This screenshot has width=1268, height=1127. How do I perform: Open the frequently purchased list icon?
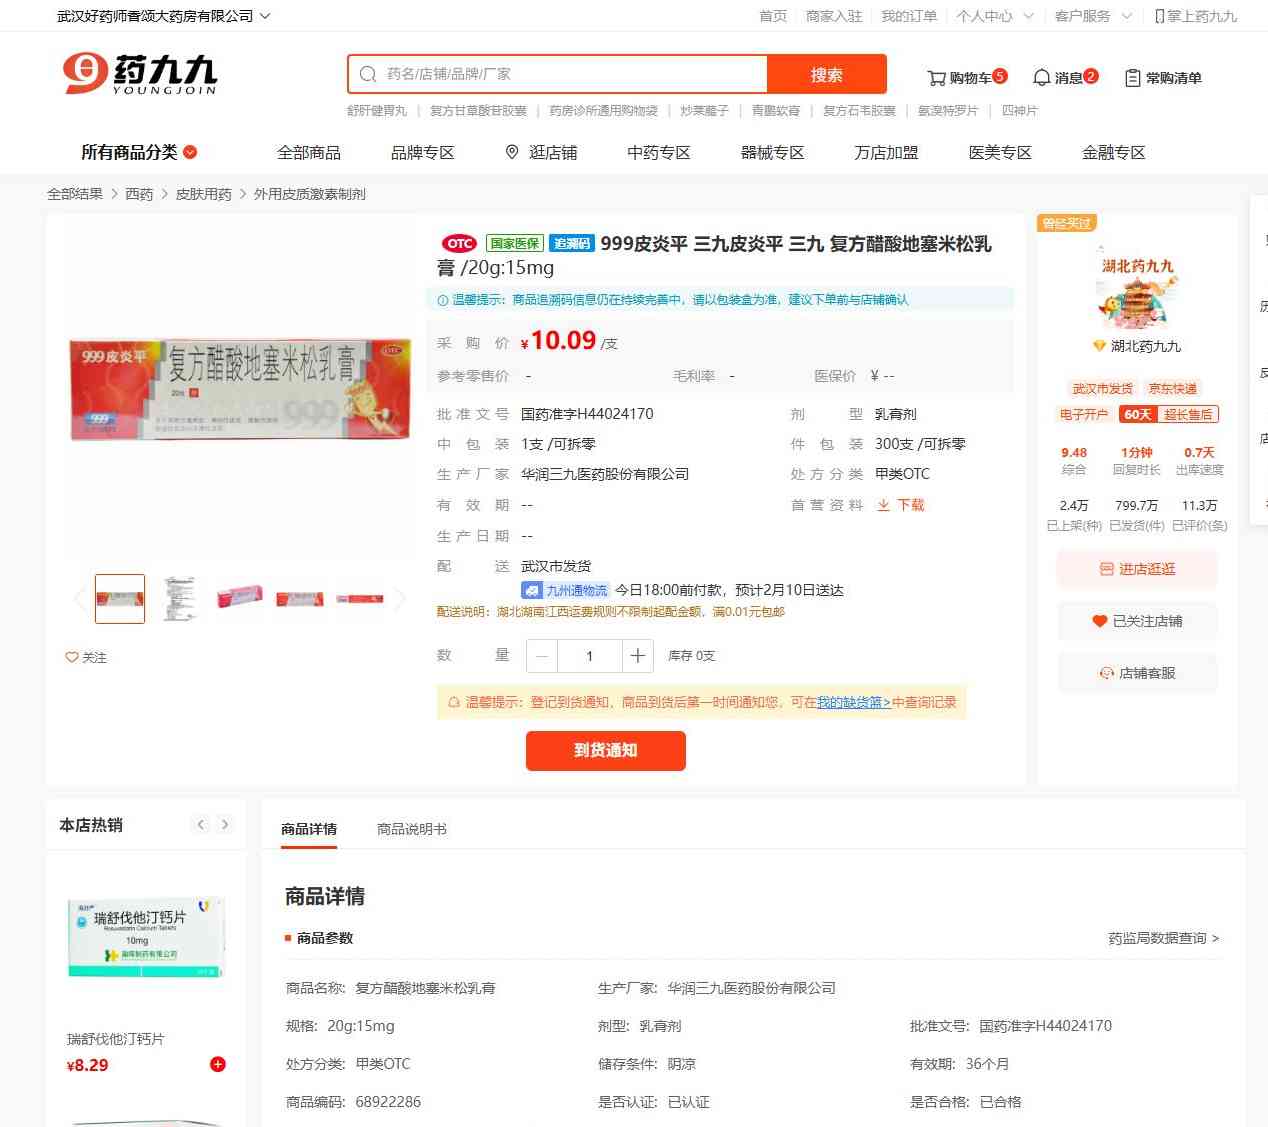[1133, 78]
